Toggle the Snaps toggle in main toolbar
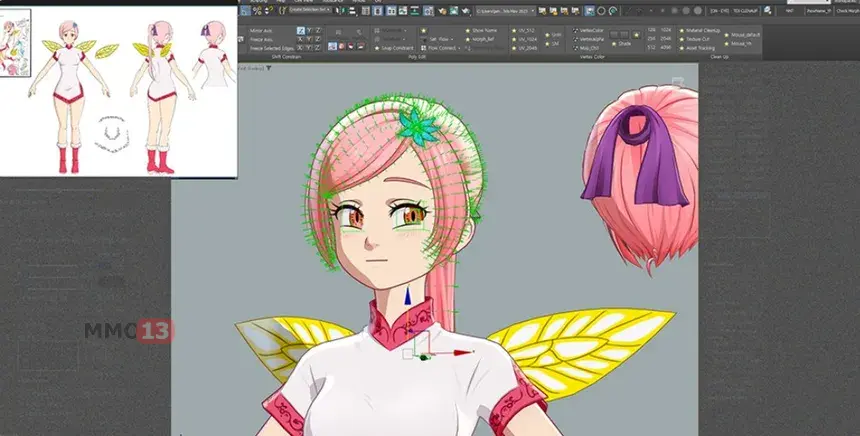Screen dimensions: 860x436 pos(246,10)
